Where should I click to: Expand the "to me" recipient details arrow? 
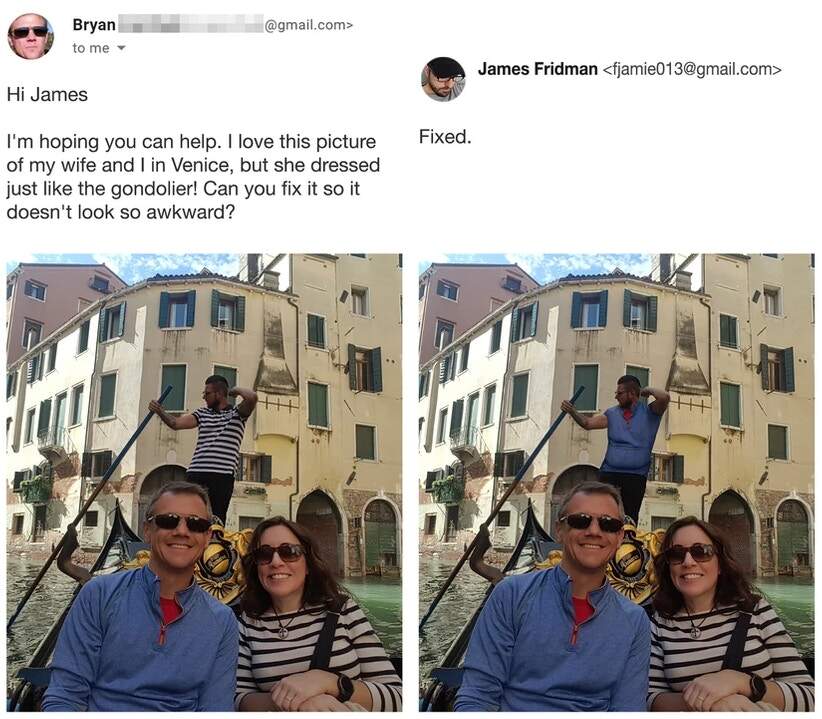coord(121,48)
